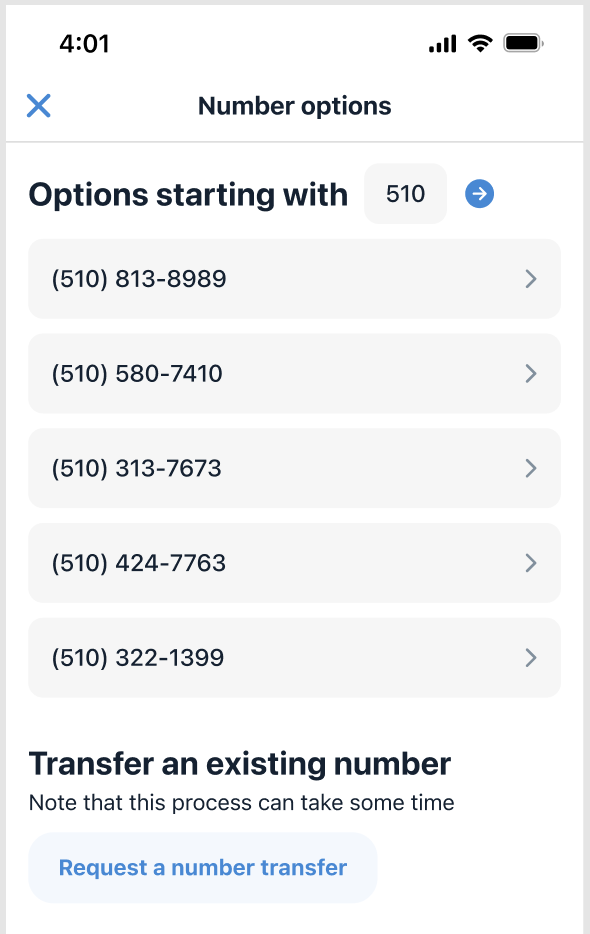
Task: Tap the cellular signal bars icon
Action: [x=442, y=43]
